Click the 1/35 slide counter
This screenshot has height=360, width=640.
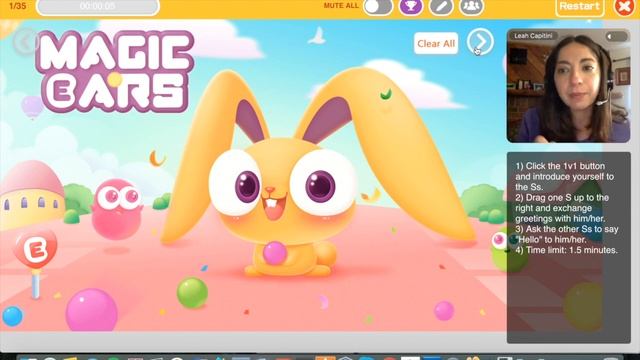coord(18,6)
